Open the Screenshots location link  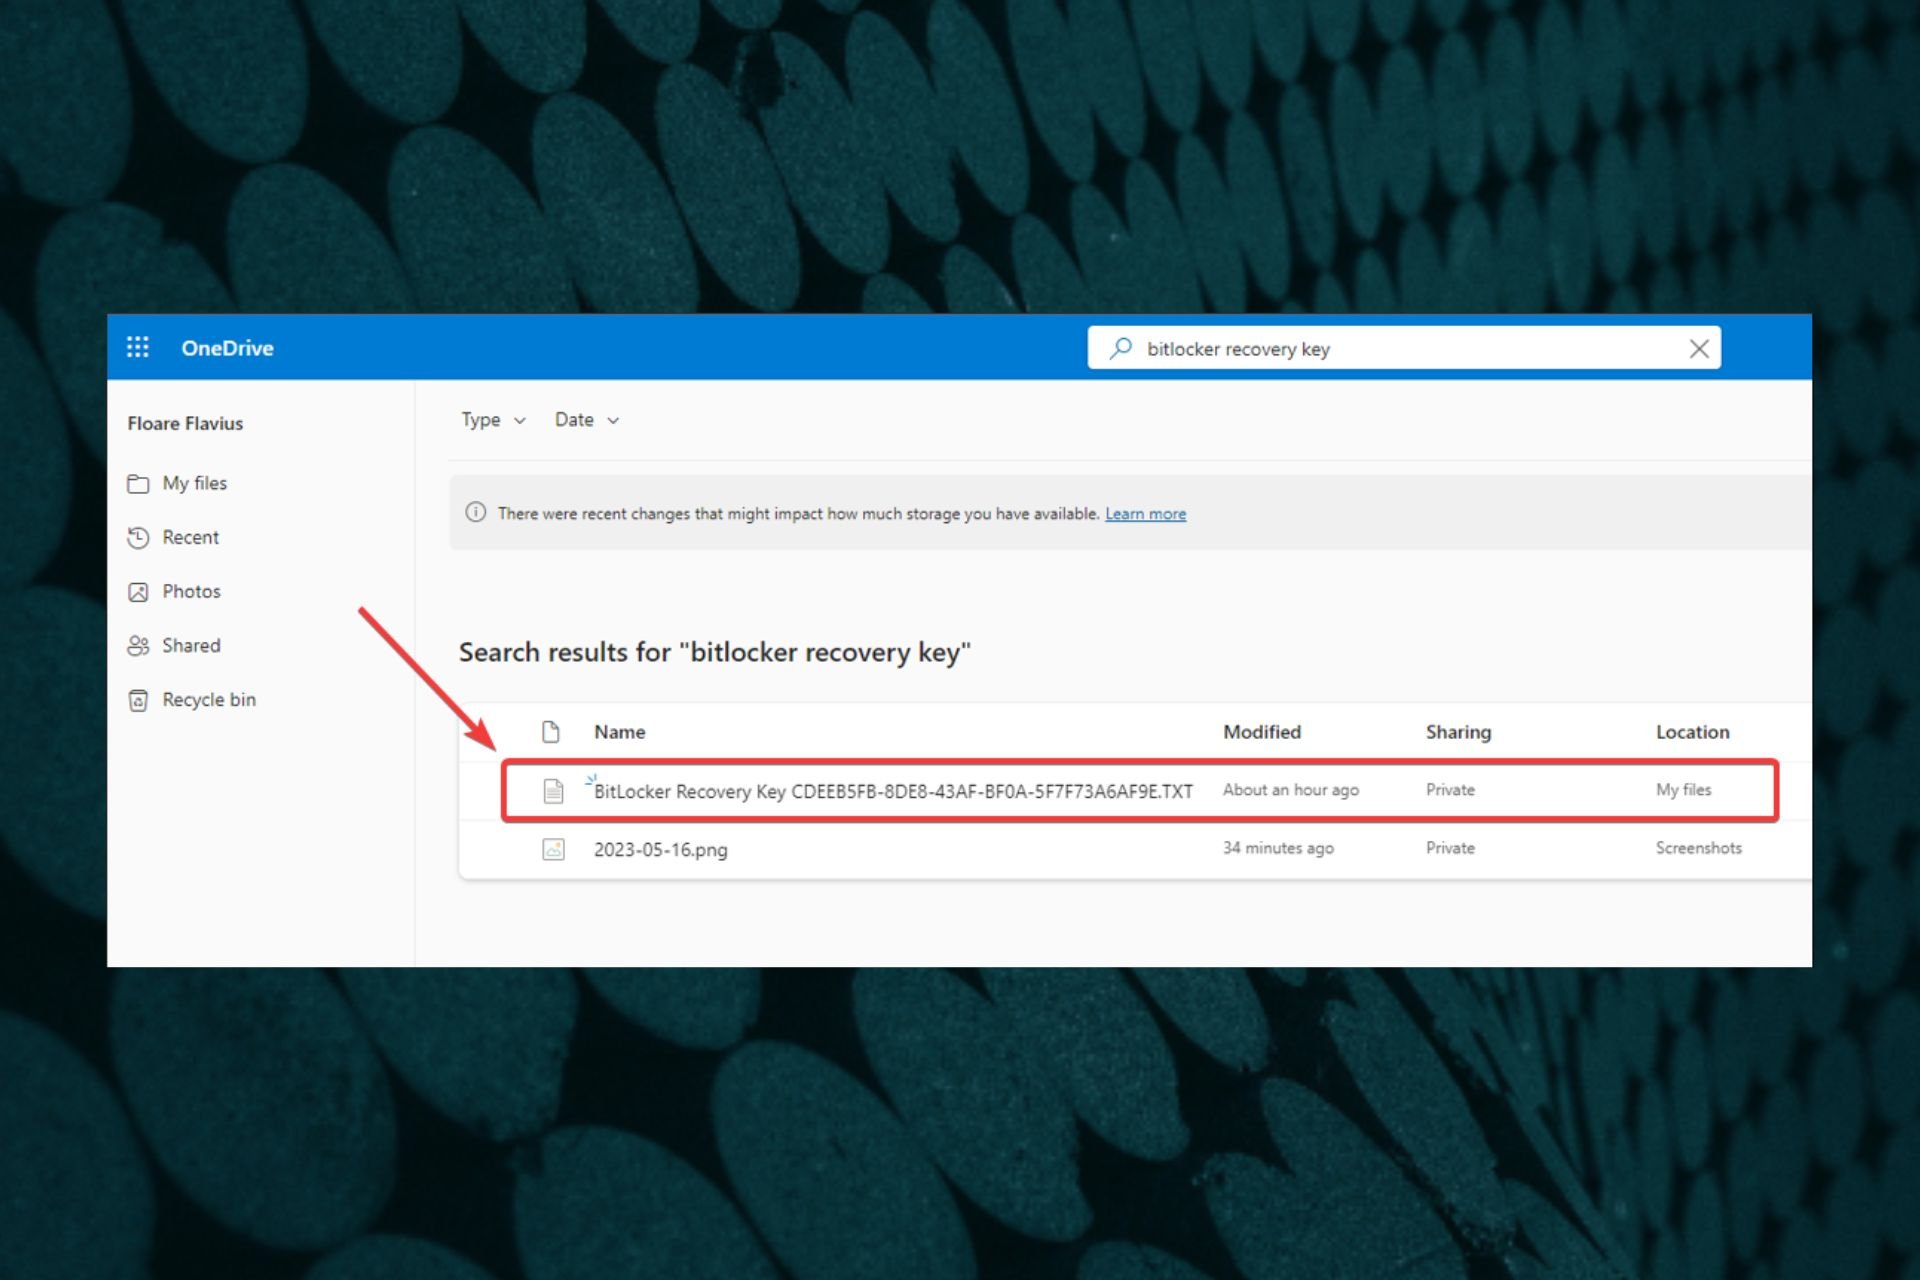click(1698, 848)
